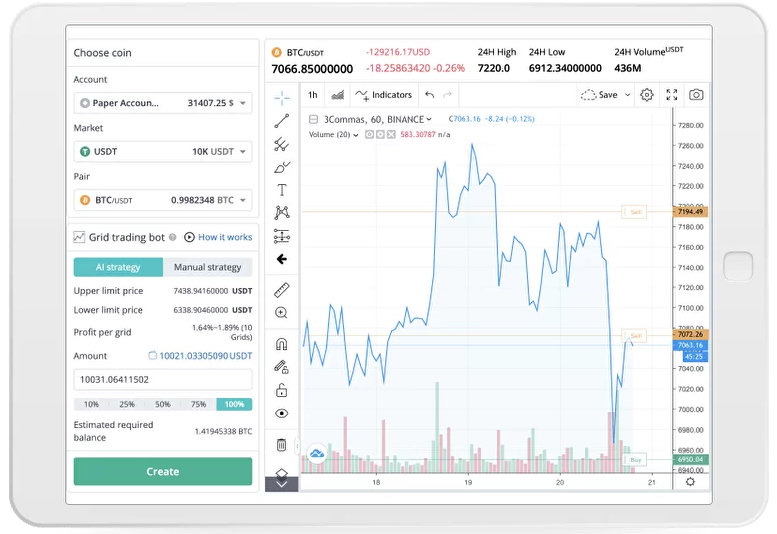Select the AI strategy tab
The image size is (777, 534).
[118, 267]
